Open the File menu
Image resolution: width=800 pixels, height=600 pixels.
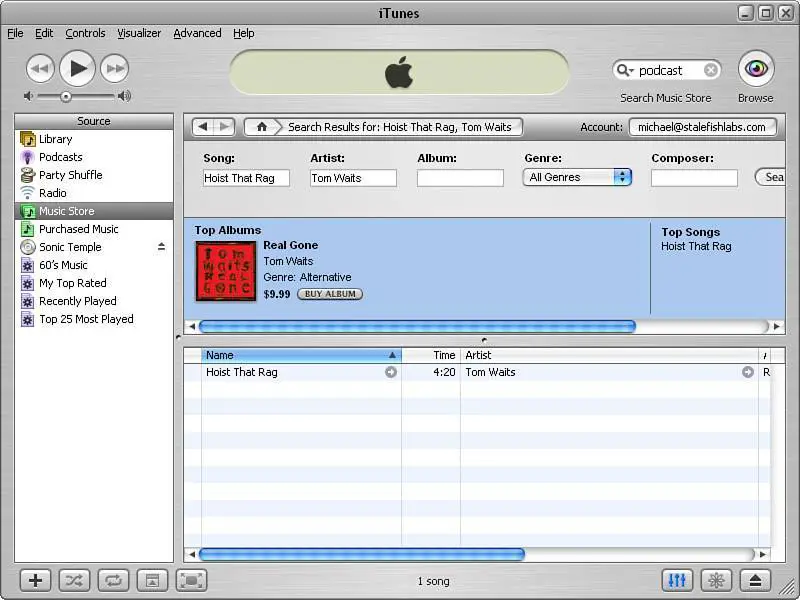click(x=15, y=33)
